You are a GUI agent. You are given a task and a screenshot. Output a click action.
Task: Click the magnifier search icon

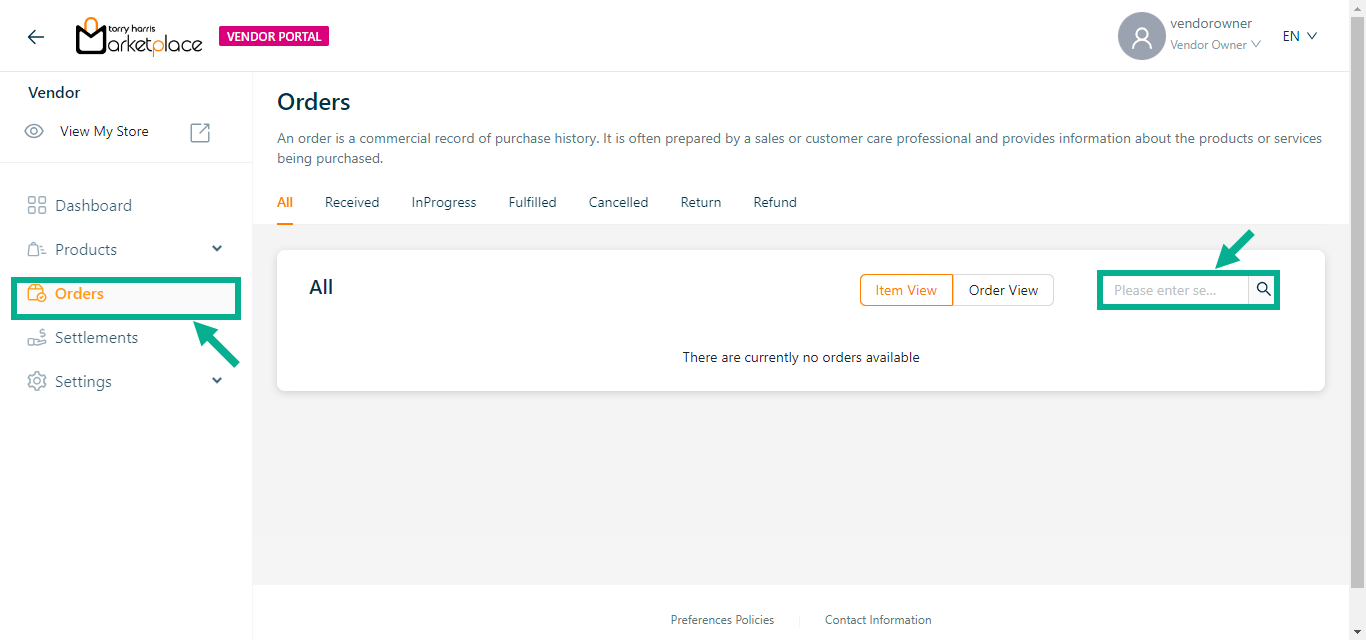(1264, 290)
